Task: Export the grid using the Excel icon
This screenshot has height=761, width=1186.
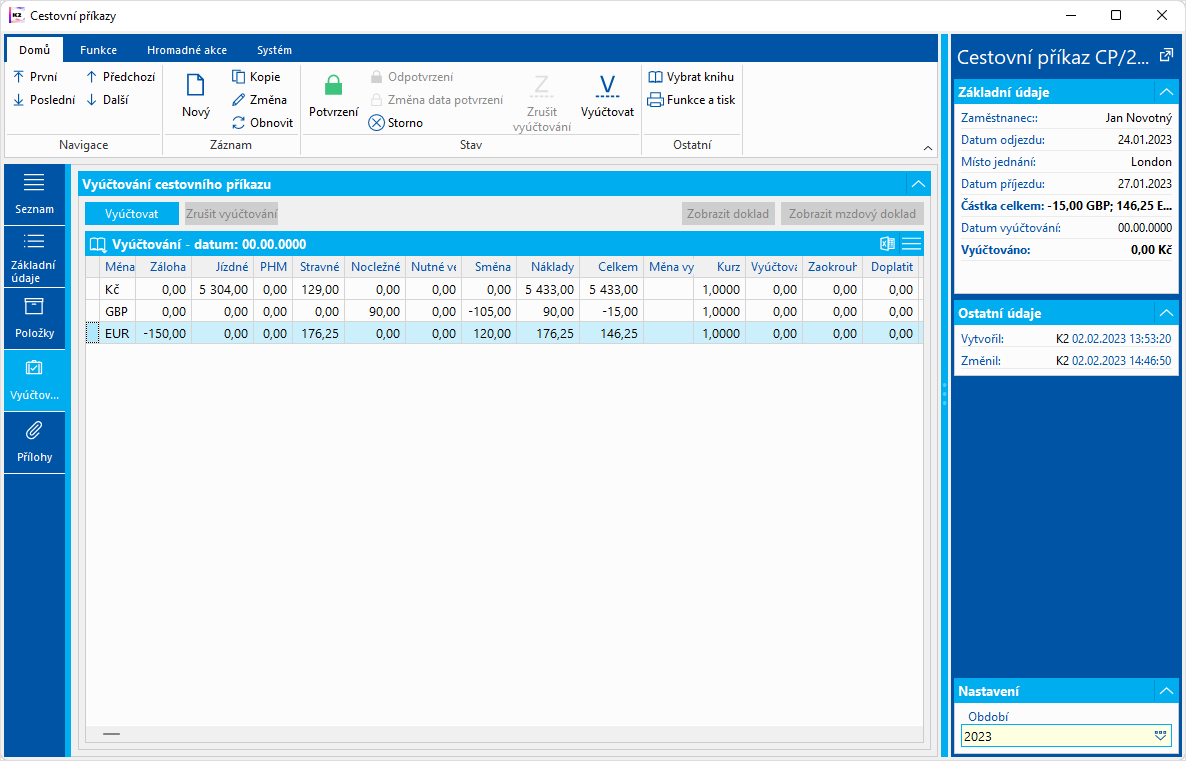Action: pyautogui.click(x=887, y=244)
